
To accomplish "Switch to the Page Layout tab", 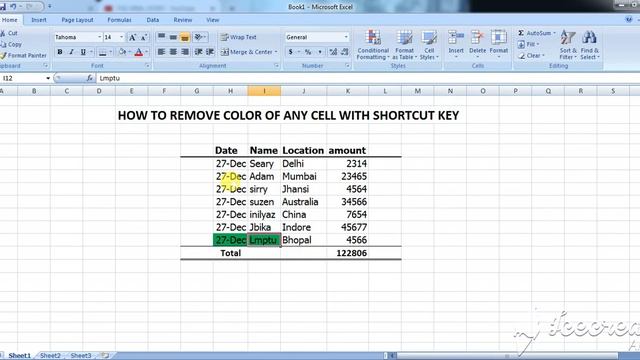I will (x=77, y=20).
